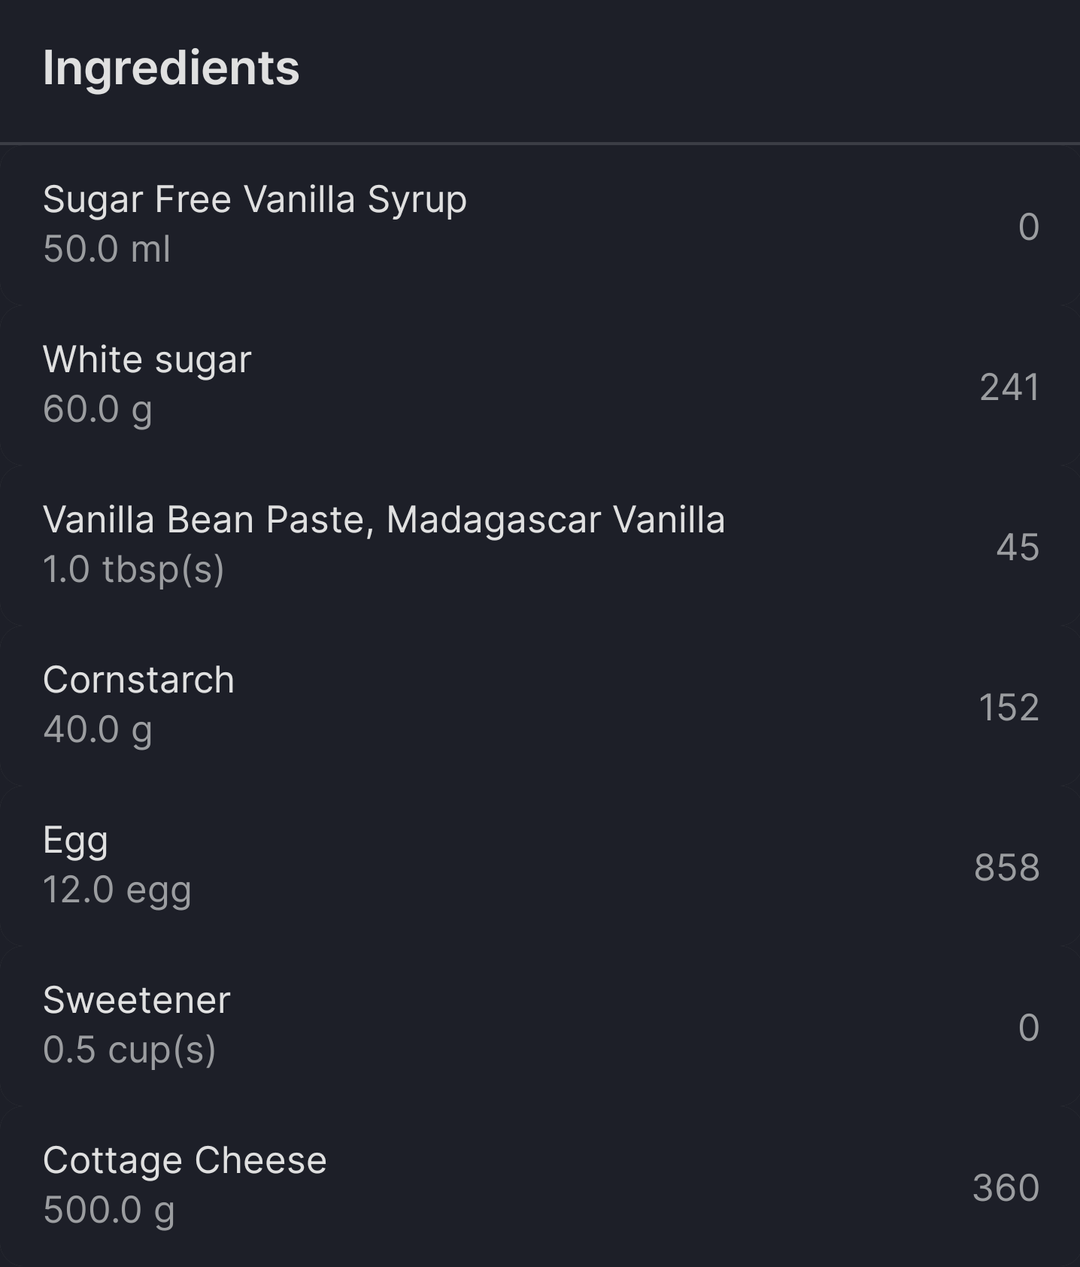Tap the 50.0 ml syrup quantity

pos(107,249)
